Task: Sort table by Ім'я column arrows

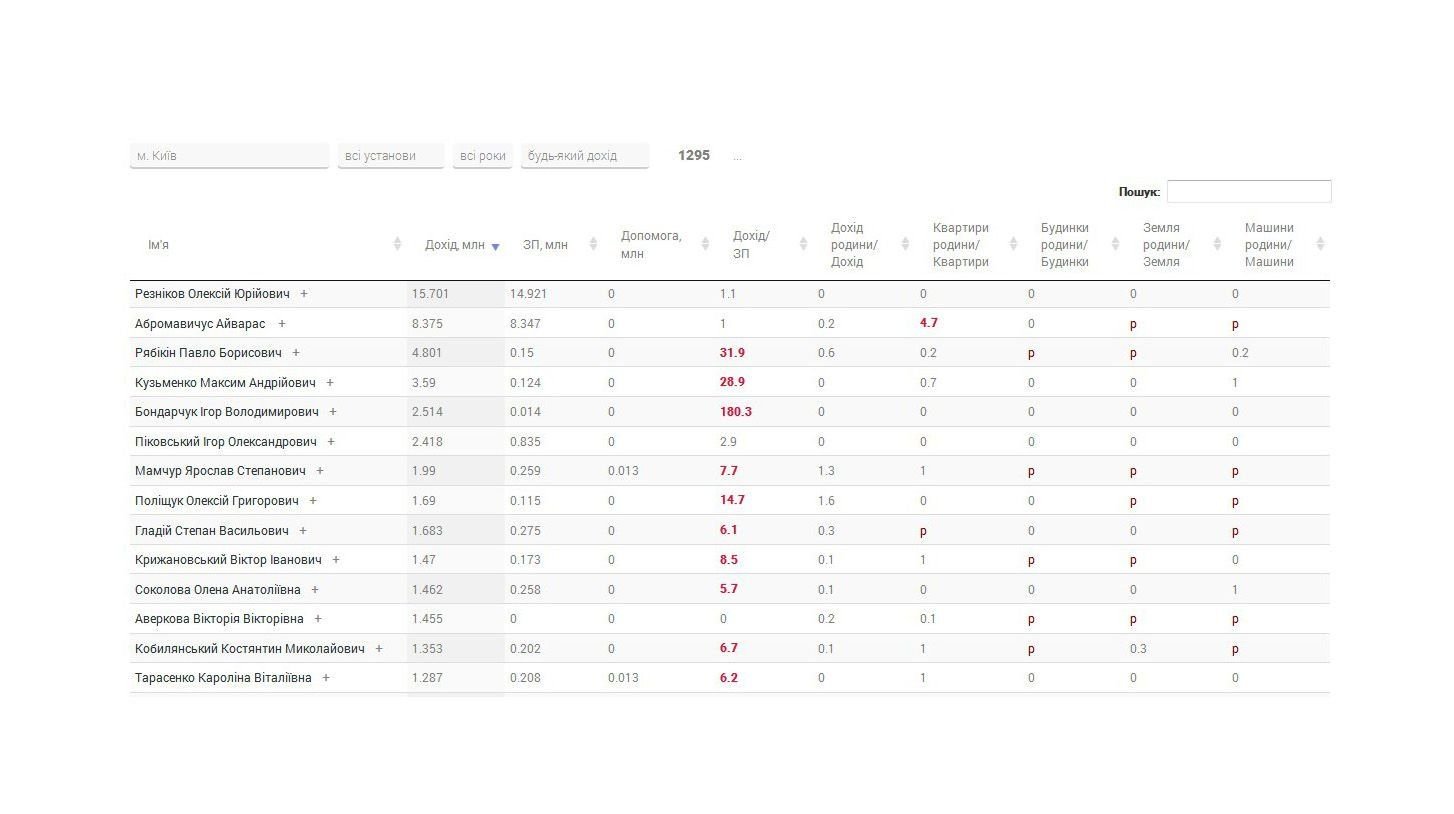Action: pos(397,244)
